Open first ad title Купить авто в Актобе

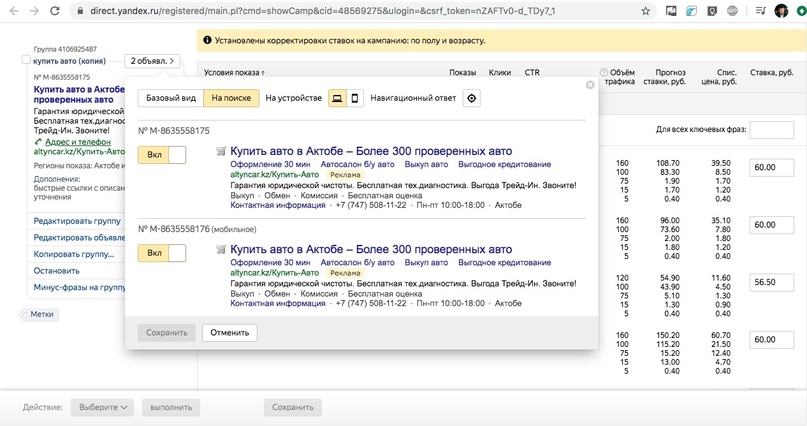(x=371, y=151)
